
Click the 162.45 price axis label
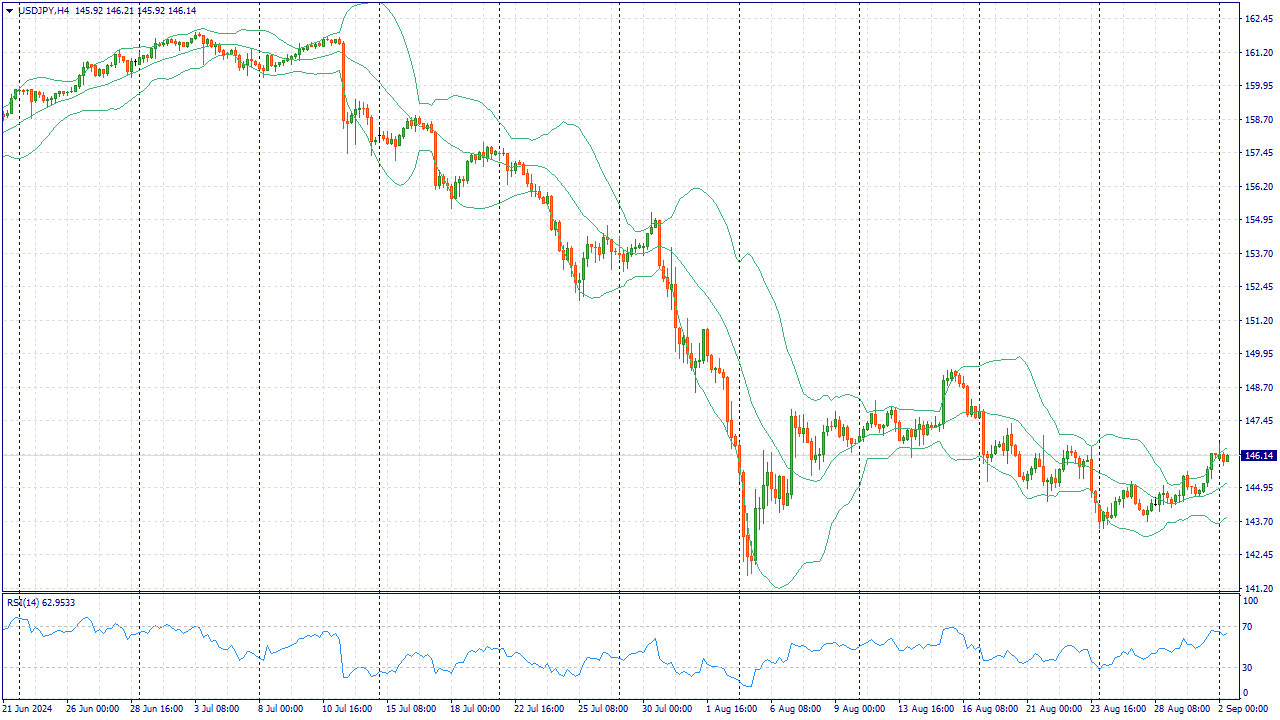1257,18
